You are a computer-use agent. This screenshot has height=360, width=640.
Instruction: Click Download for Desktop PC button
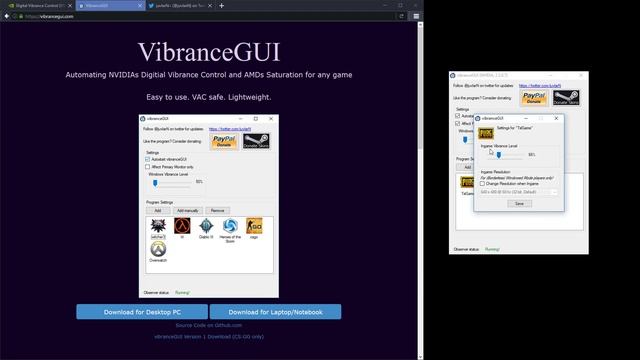(x=142, y=312)
